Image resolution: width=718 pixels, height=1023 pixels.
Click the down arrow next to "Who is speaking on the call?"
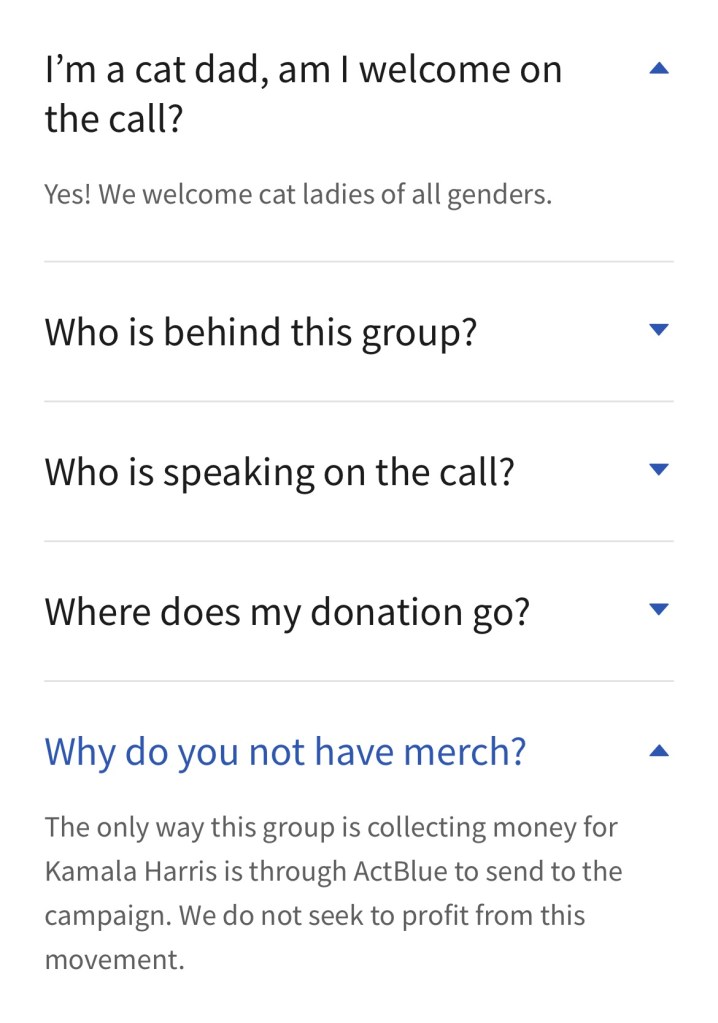(658, 469)
